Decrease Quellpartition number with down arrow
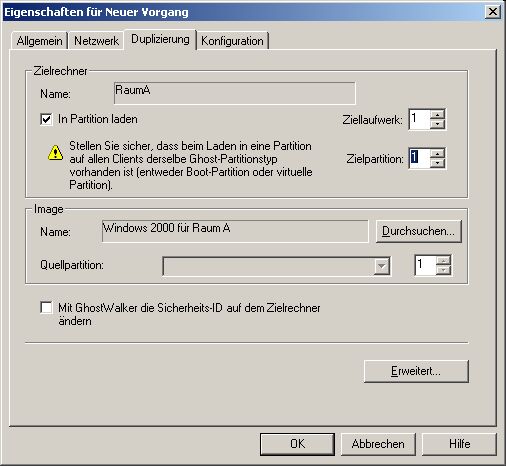The image size is (506, 466). point(443,270)
